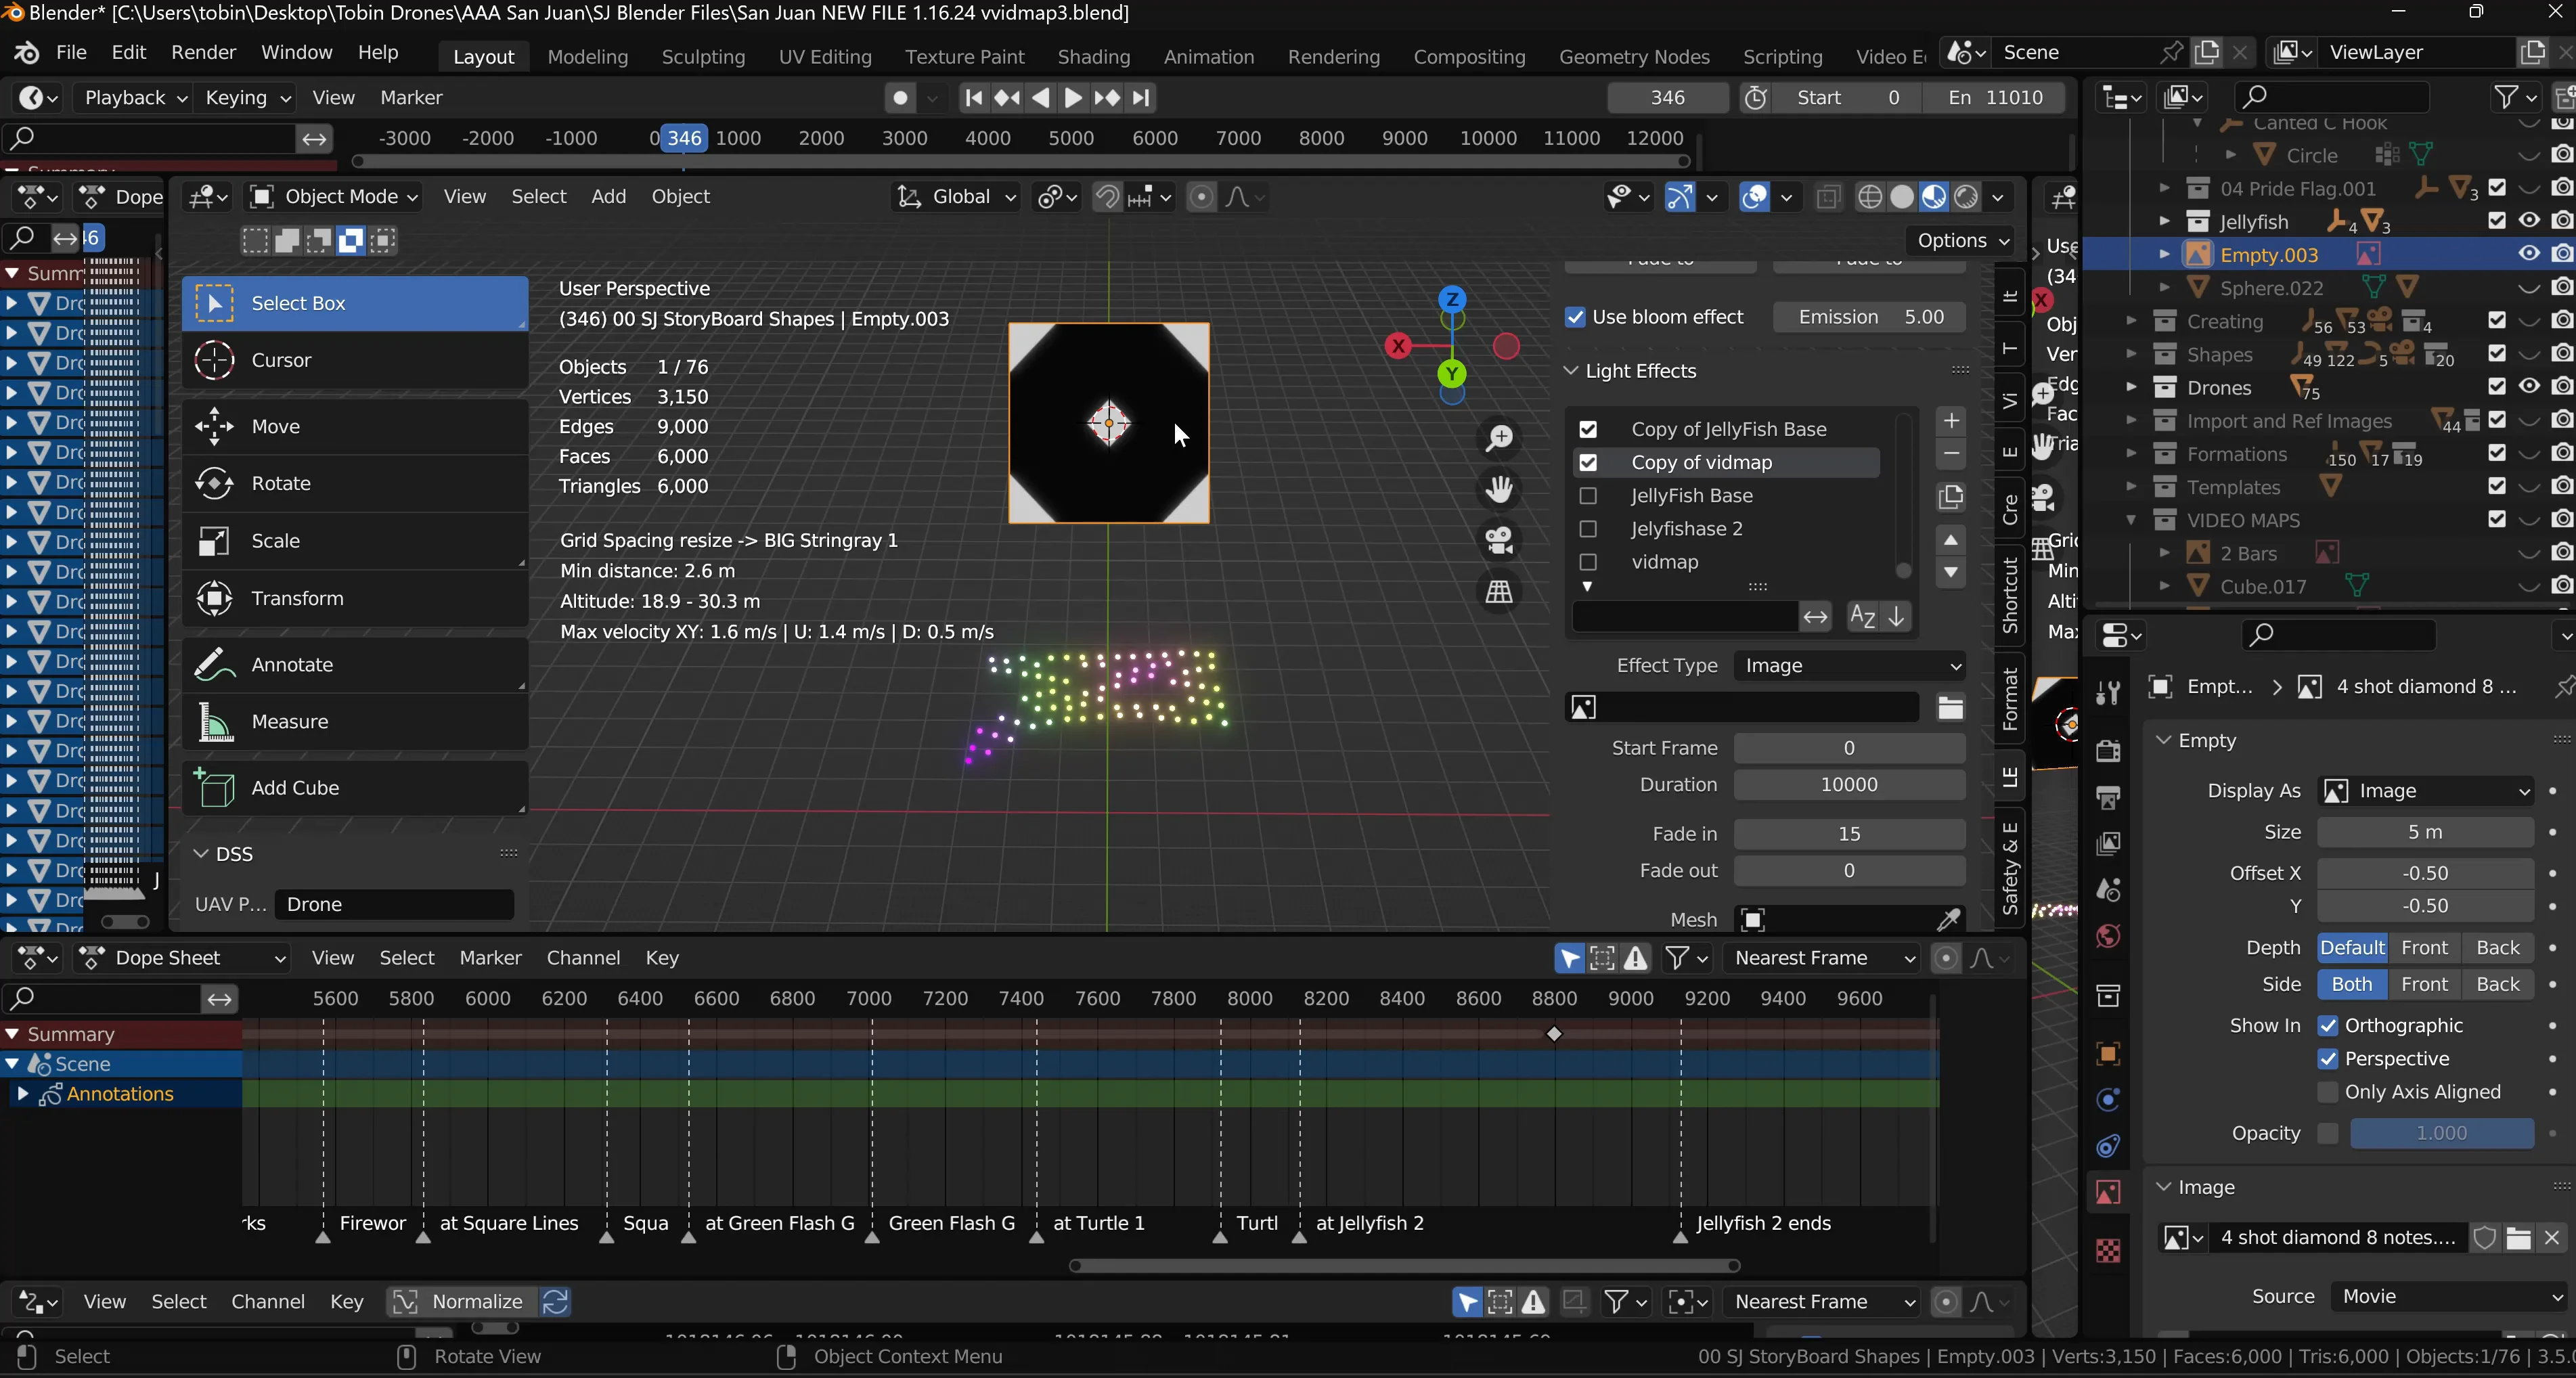This screenshot has width=2576, height=1378.
Task: Switch viewport to rendered shading icon
Action: 1965,197
